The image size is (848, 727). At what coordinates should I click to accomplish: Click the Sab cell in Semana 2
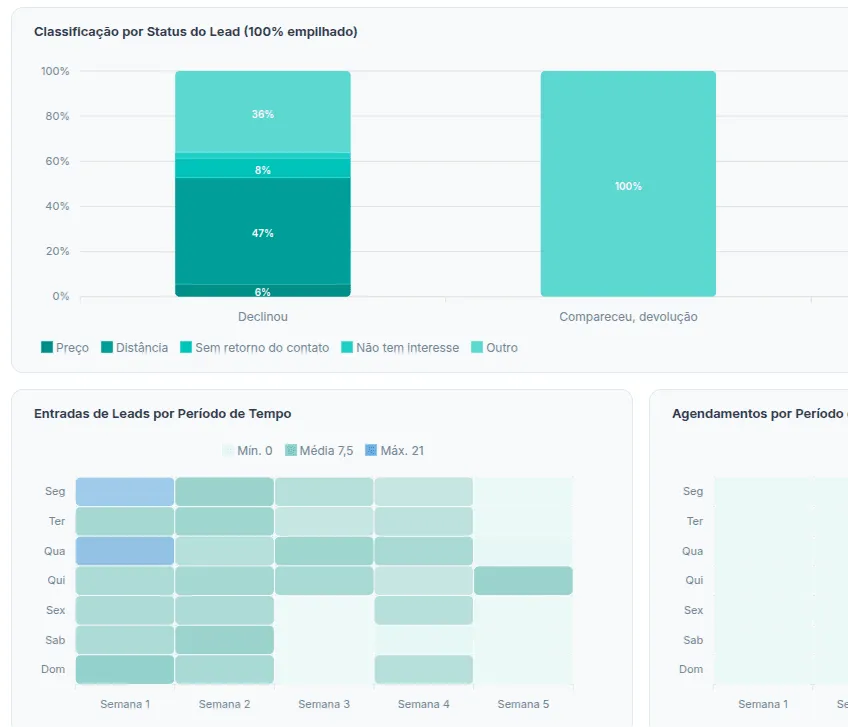click(x=224, y=640)
